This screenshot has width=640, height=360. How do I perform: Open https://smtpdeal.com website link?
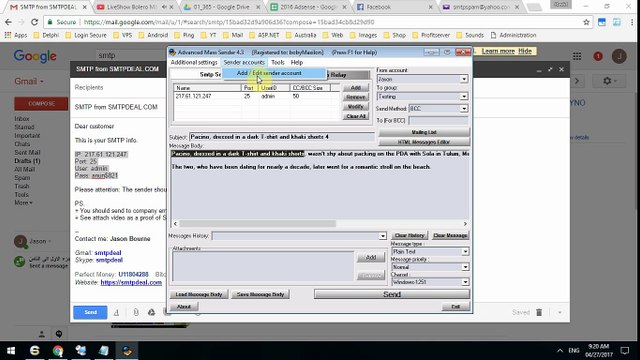pyautogui.click(x=131, y=282)
